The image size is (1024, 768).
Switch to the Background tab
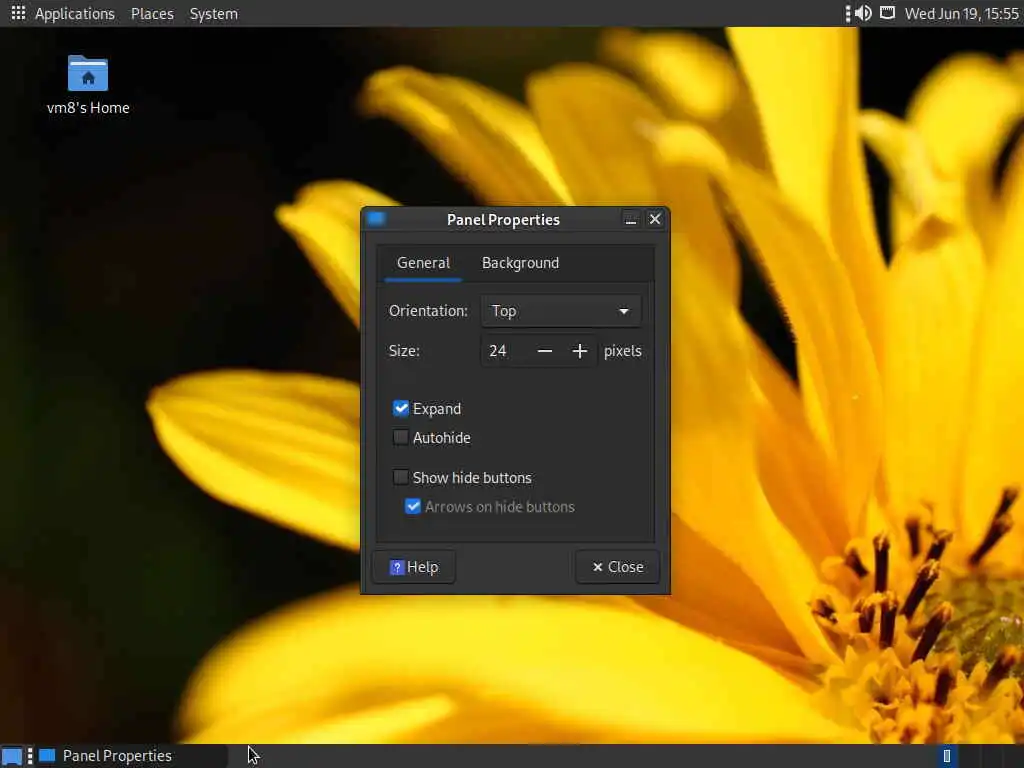(520, 263)
